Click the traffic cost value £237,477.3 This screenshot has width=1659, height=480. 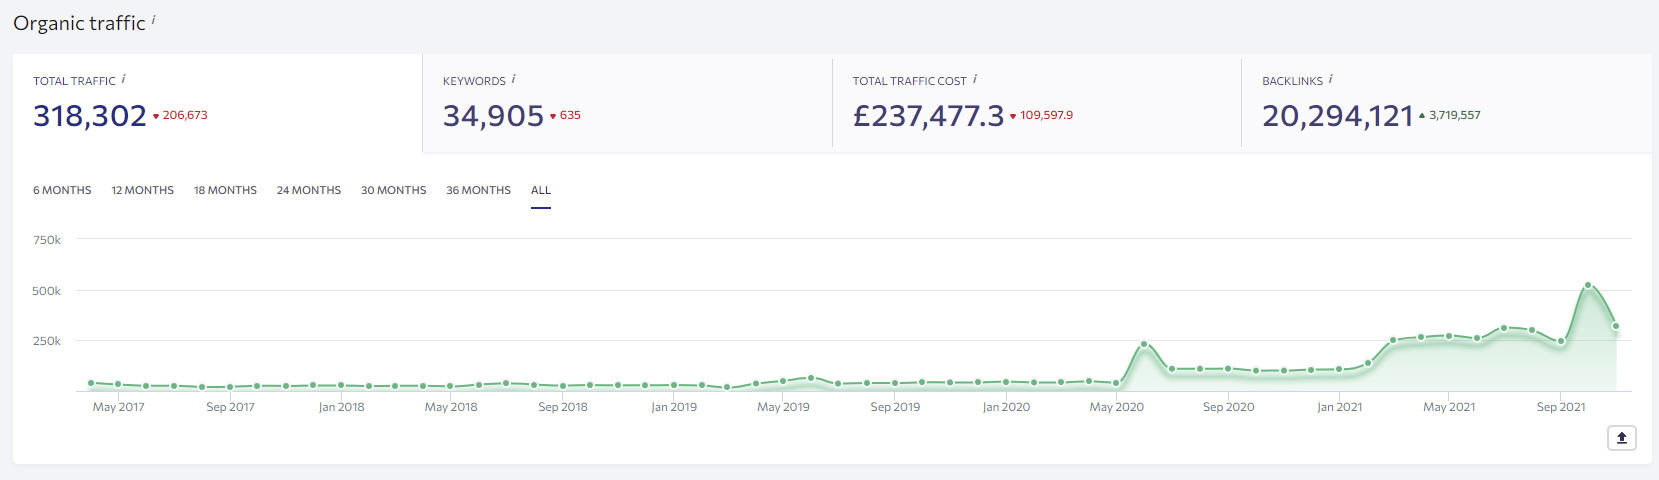(x=928, y=116)
